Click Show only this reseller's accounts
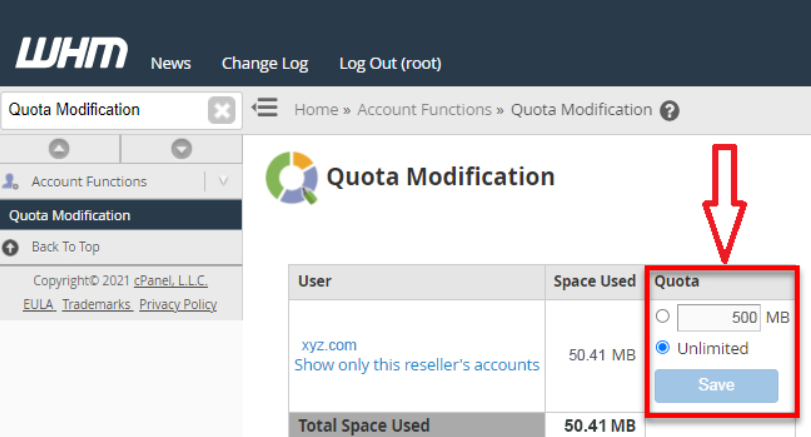 pyautogui.click(x=417, y=365)
